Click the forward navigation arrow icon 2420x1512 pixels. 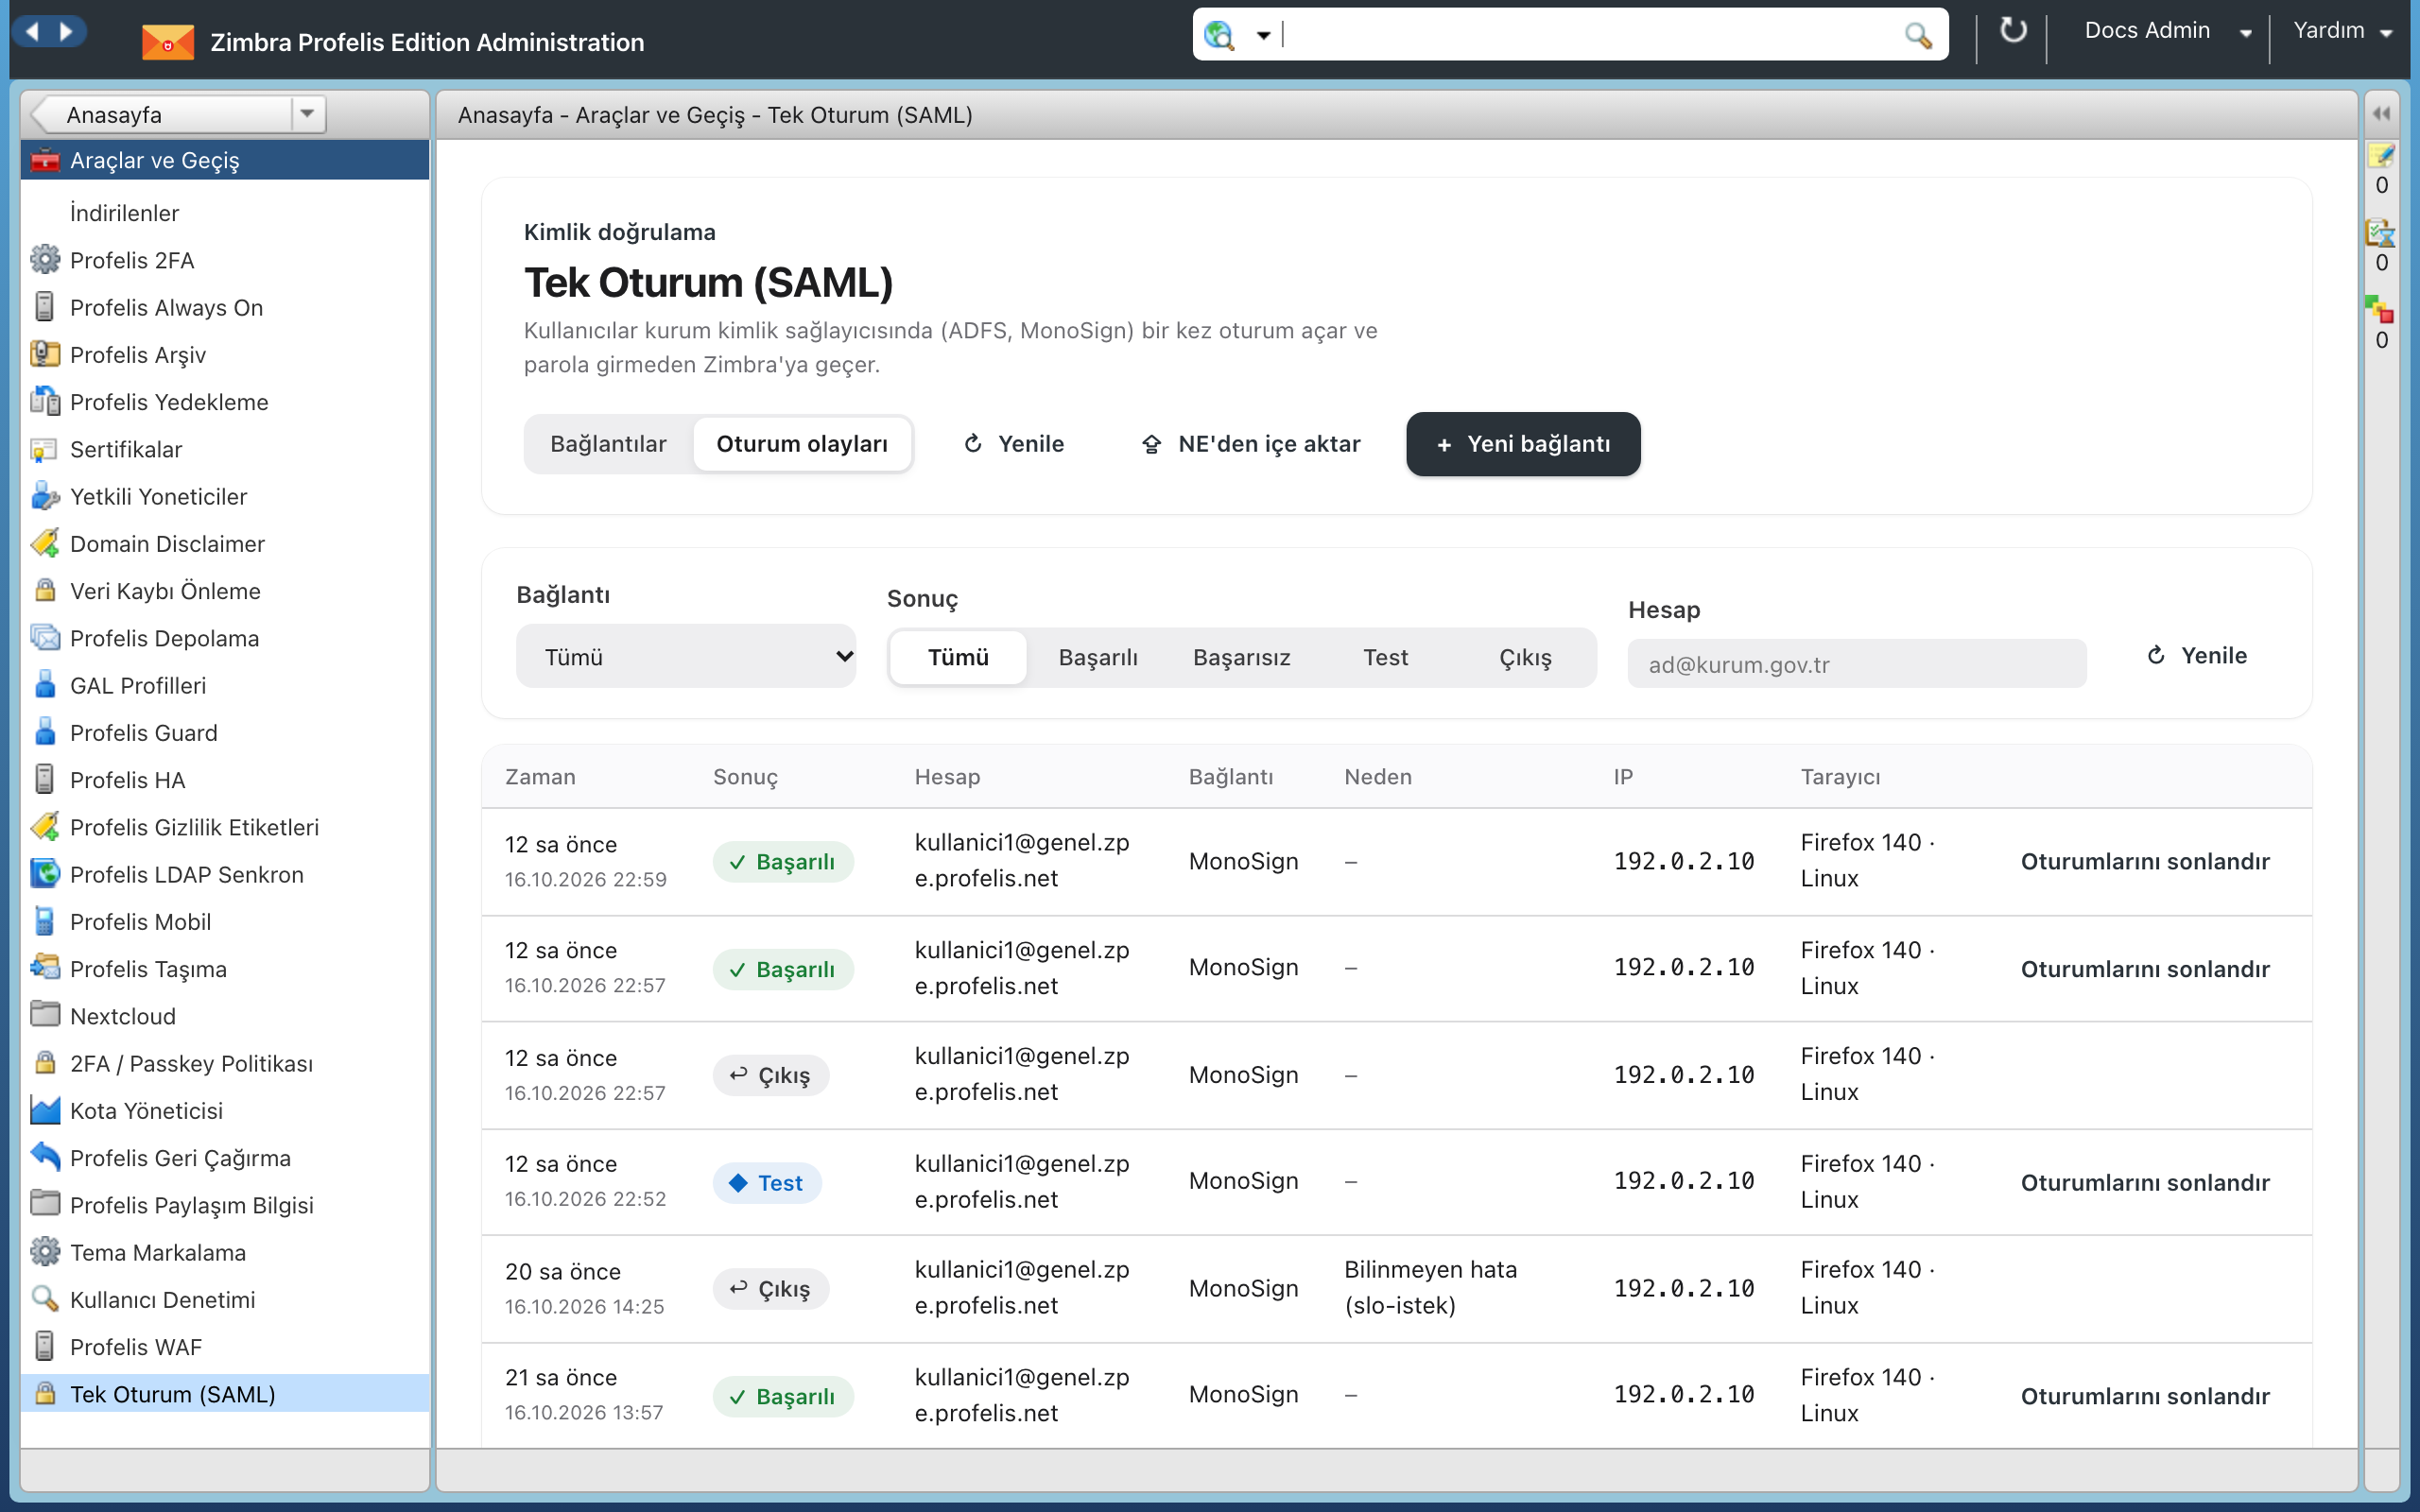(x=66, y=32)
